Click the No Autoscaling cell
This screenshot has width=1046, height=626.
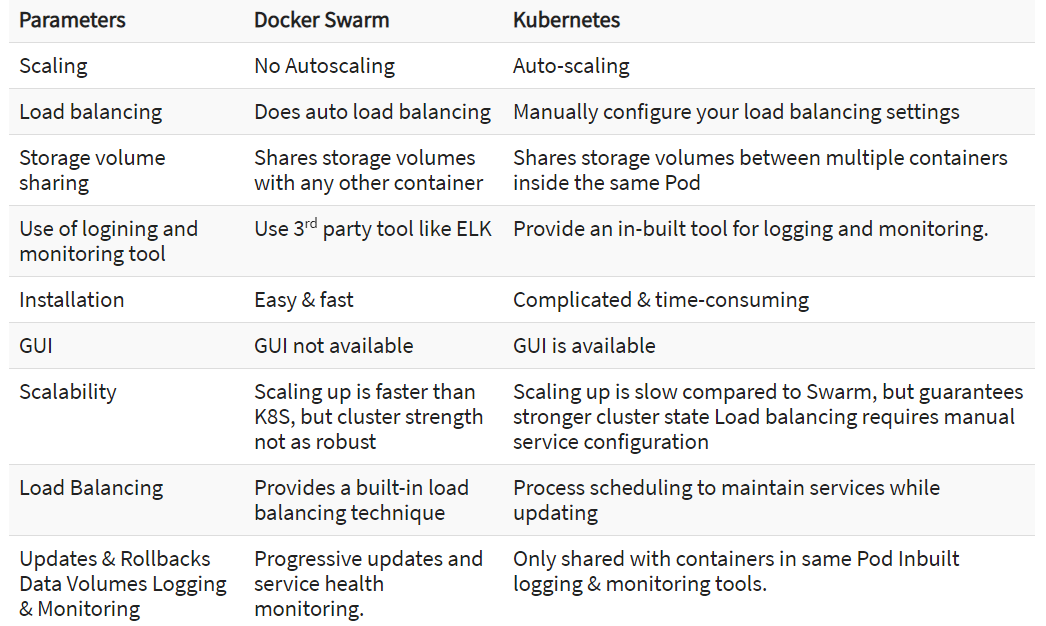[x=324, y=66]
